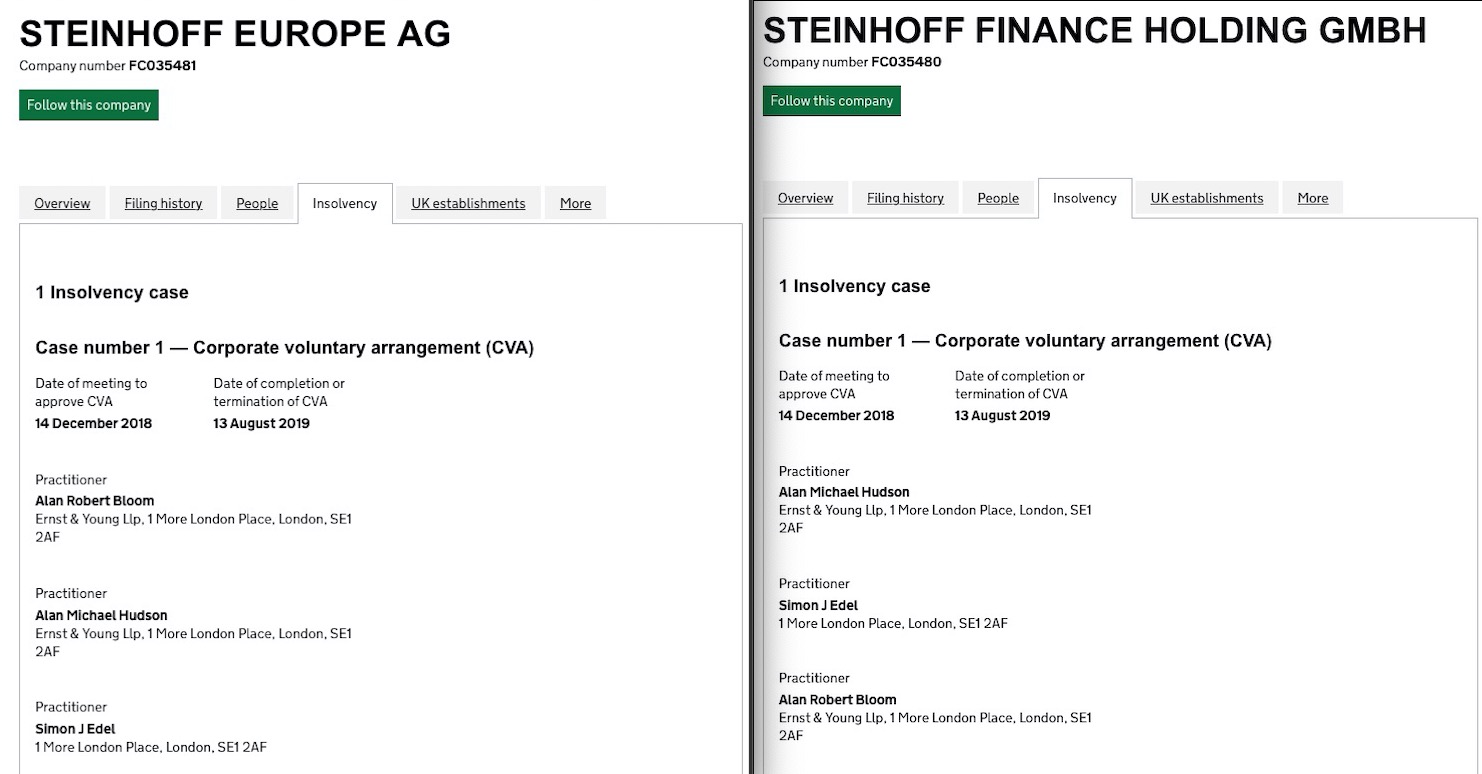The width and height of the screenshot is (1482, 774).
Task: Select the Insolvency tab for Steinhoff Finance Holding
Action: click(1084, 198)
